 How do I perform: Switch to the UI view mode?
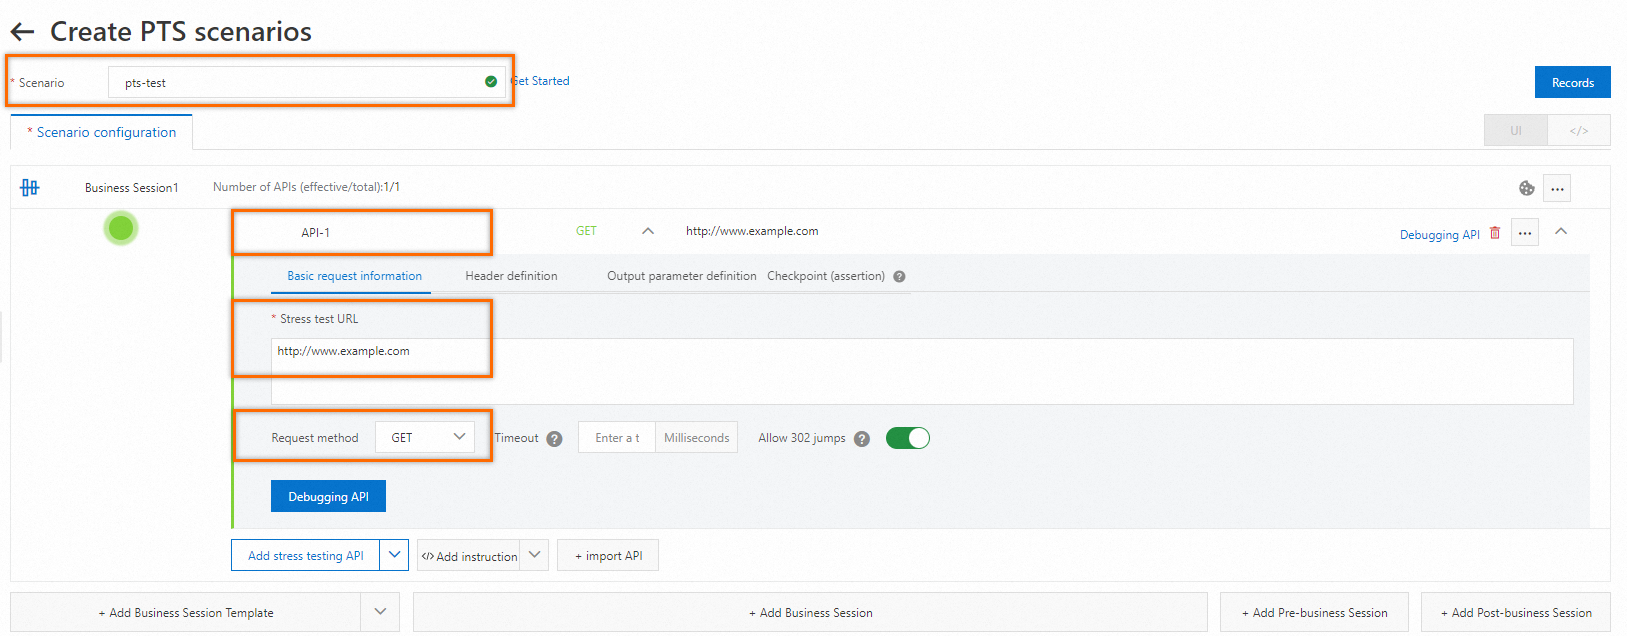(1515, 131)
